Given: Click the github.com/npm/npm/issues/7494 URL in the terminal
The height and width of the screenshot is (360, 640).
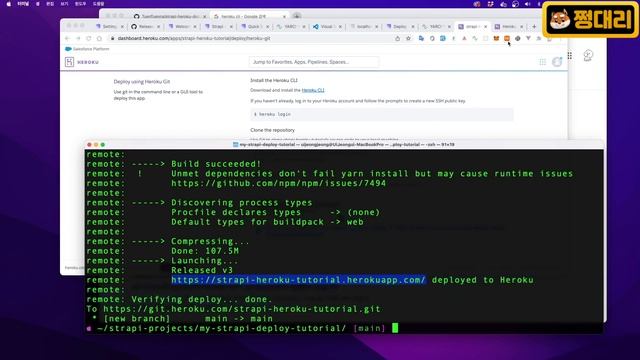Looking at the screenshot, I should (x=278, y=183).
